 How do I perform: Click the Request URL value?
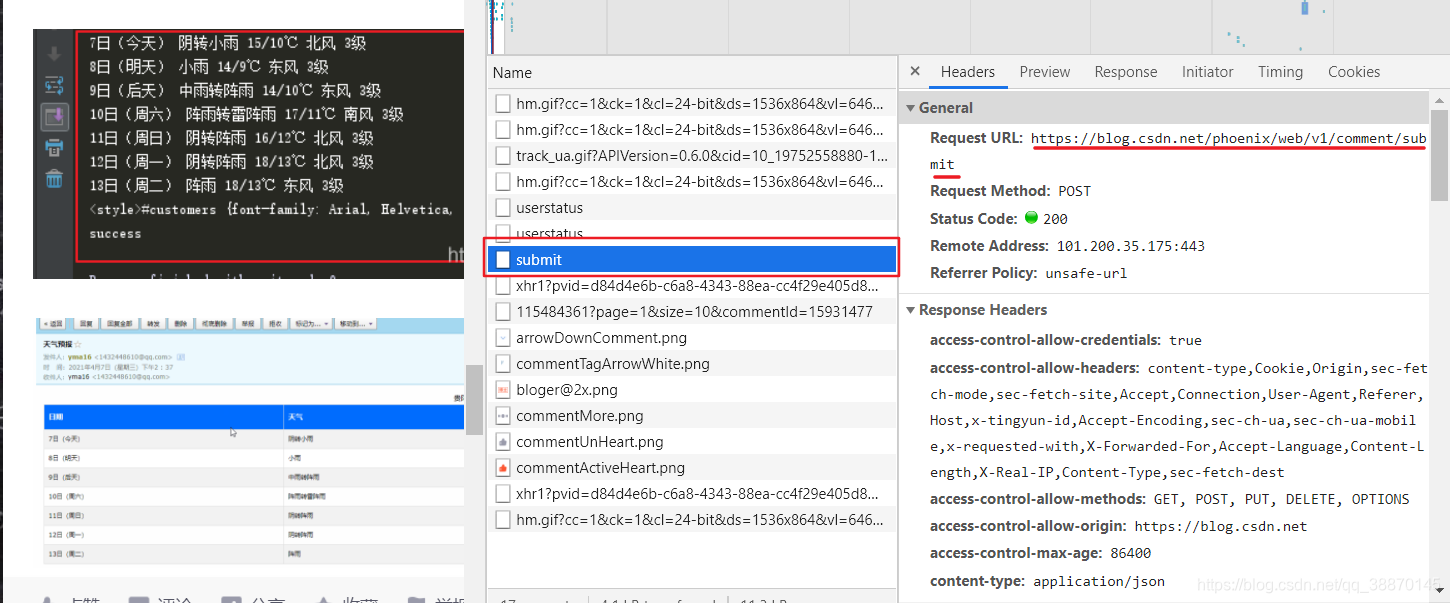(1228, 151)
